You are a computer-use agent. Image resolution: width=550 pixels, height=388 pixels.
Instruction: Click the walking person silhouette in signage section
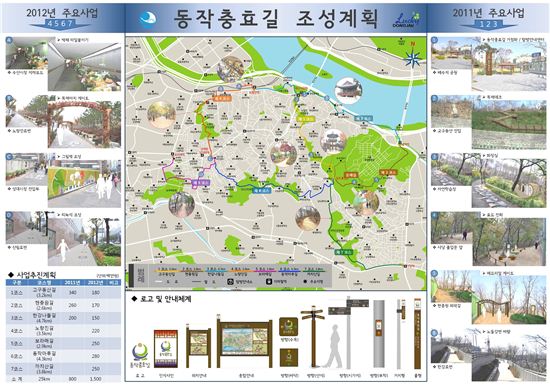333,347
